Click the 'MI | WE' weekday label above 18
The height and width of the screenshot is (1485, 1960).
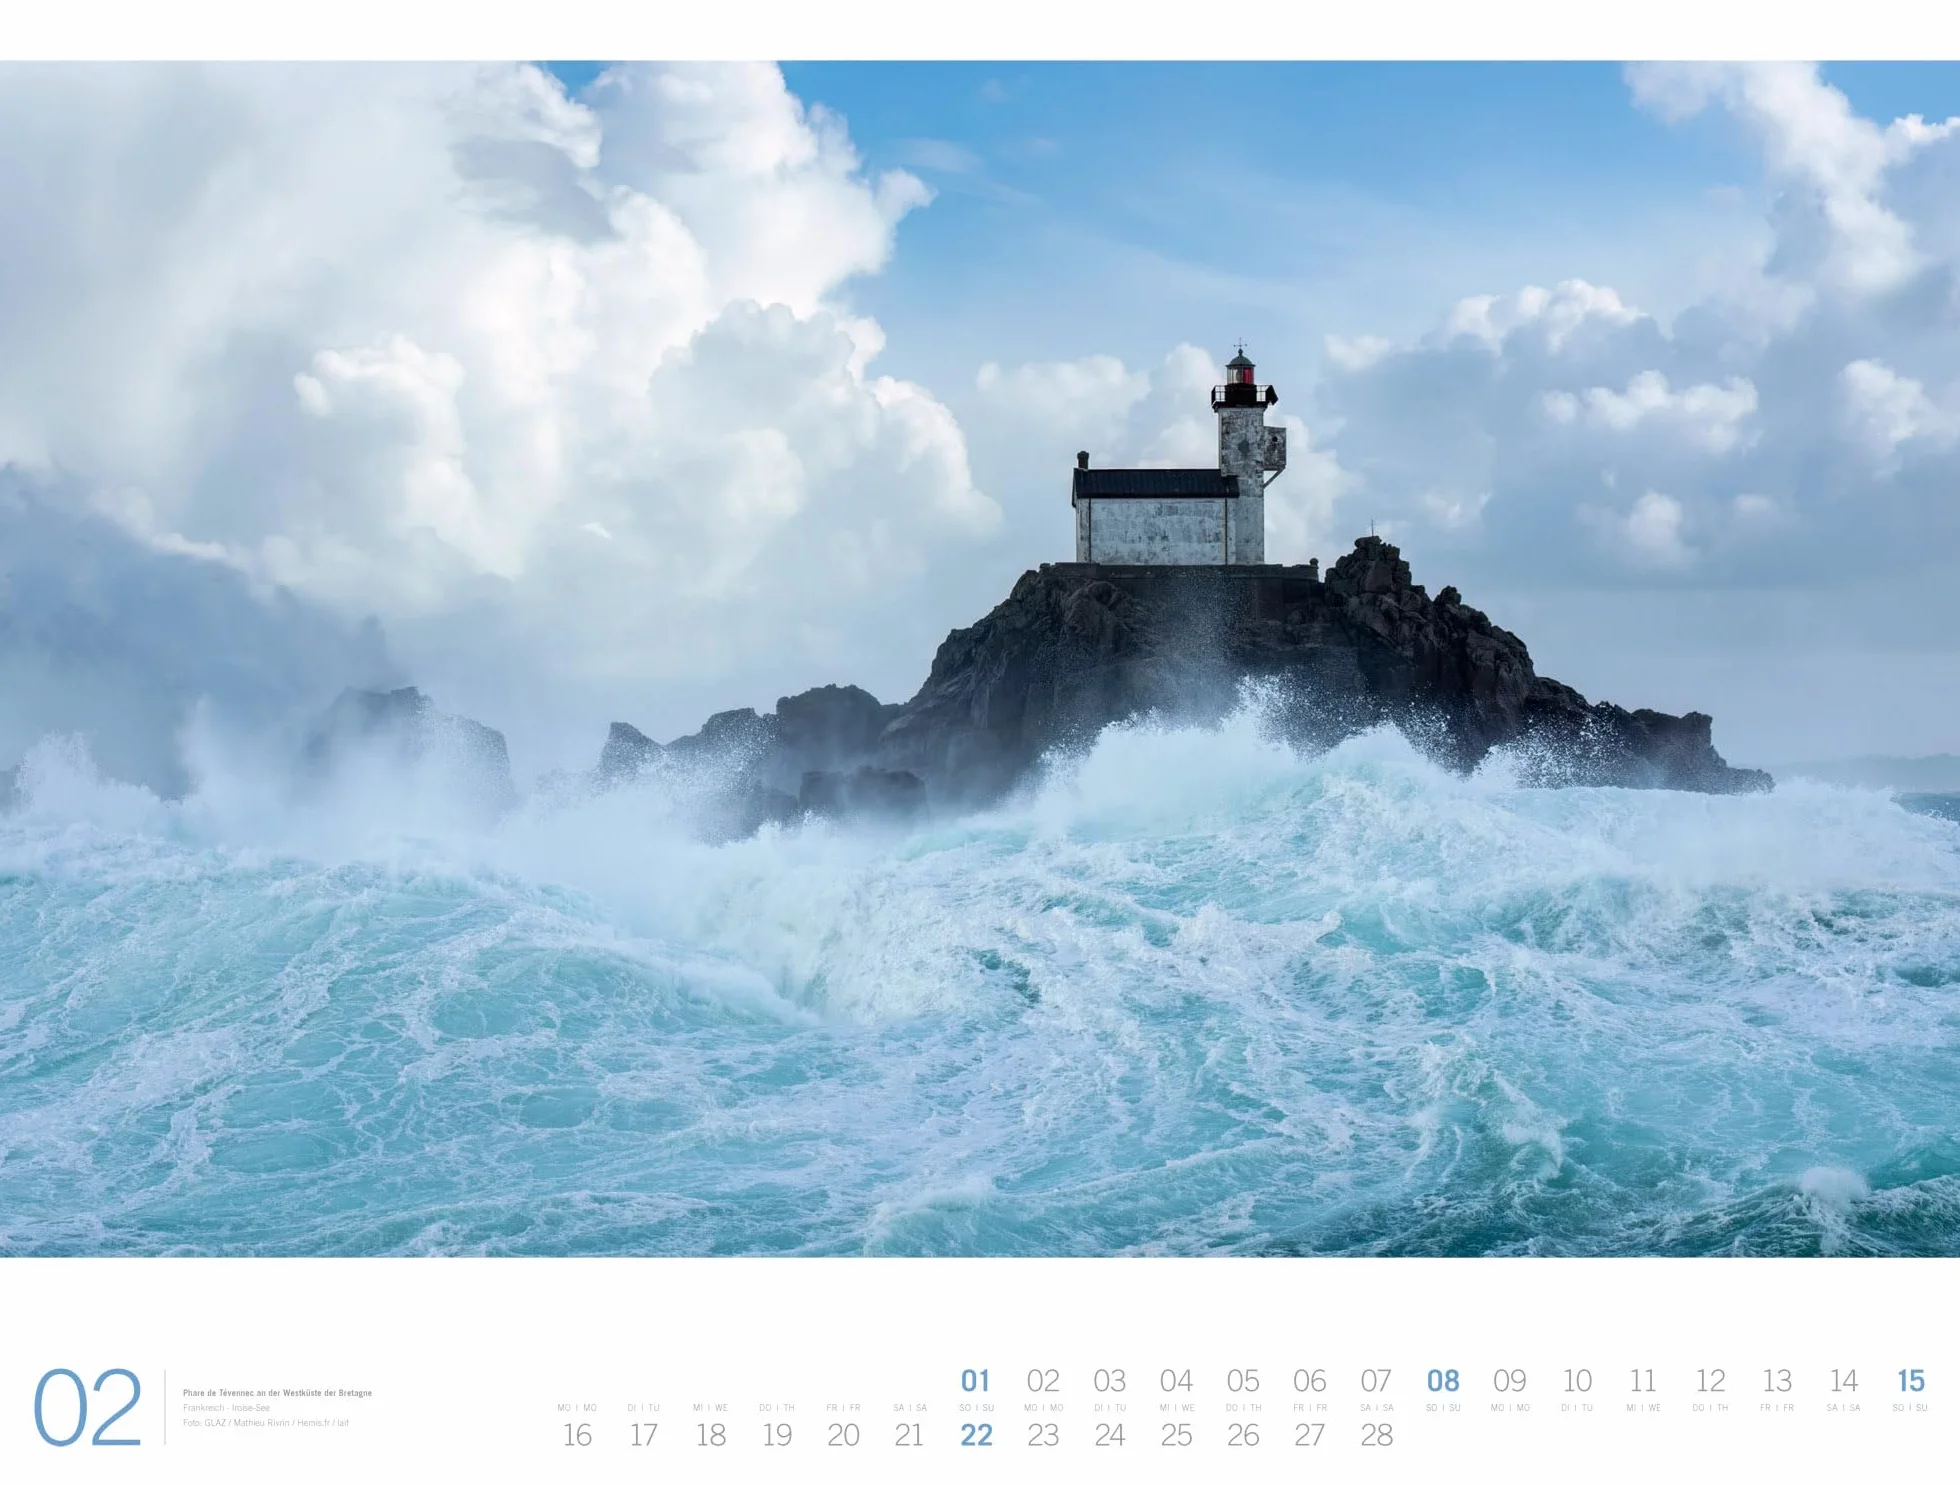coord(710,1408)
